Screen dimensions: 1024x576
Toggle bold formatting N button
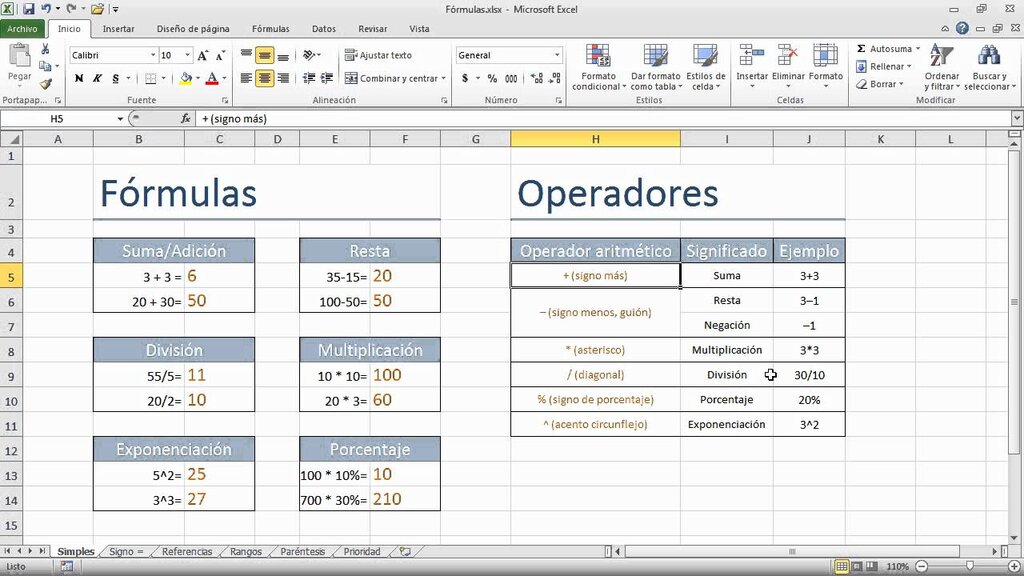click(x=79, y=78)
